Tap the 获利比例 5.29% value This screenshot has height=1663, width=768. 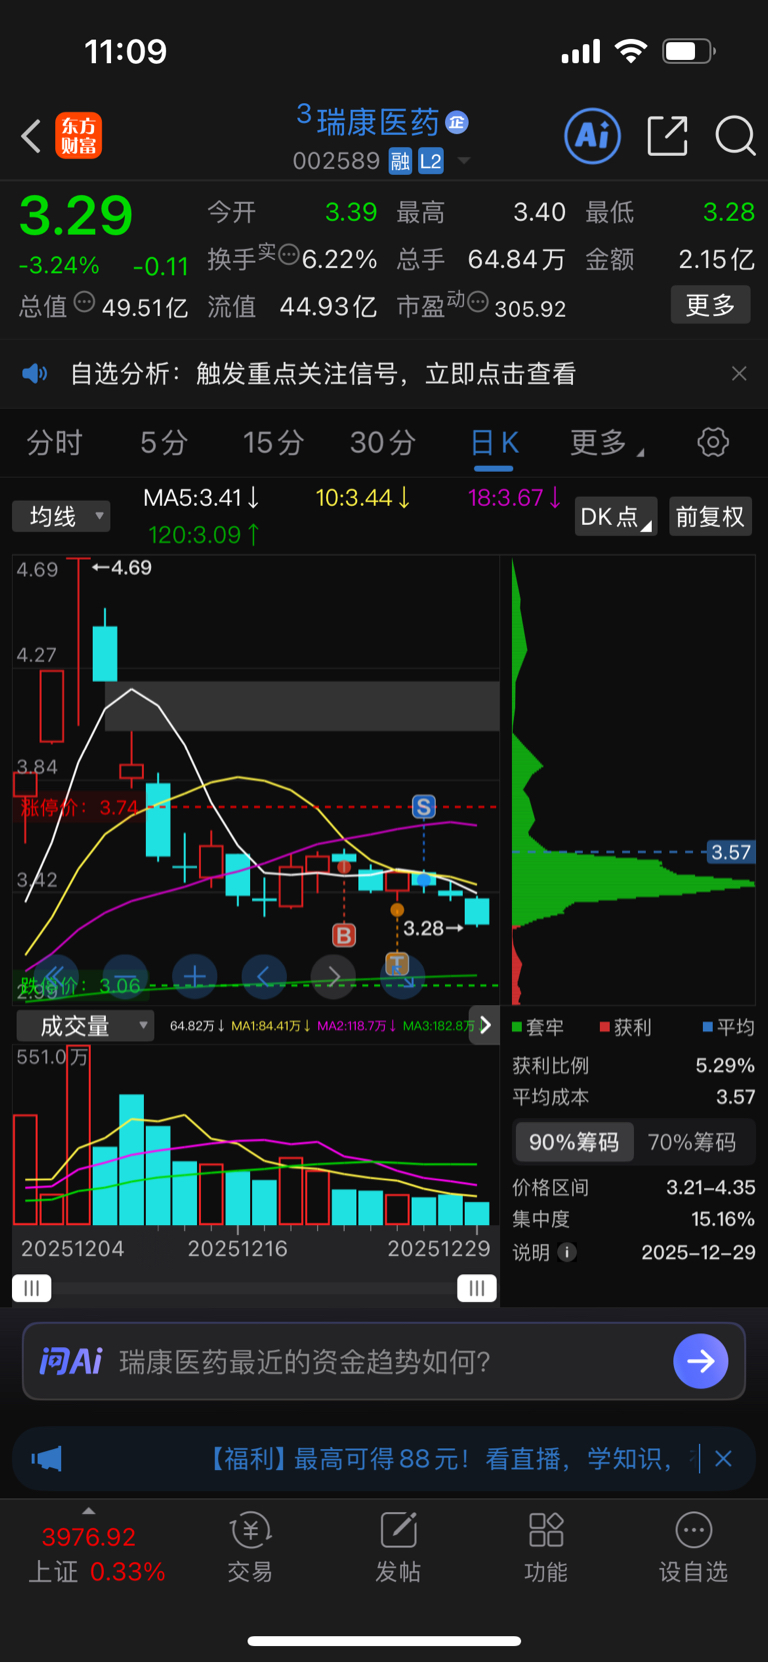coord(725,1065)
